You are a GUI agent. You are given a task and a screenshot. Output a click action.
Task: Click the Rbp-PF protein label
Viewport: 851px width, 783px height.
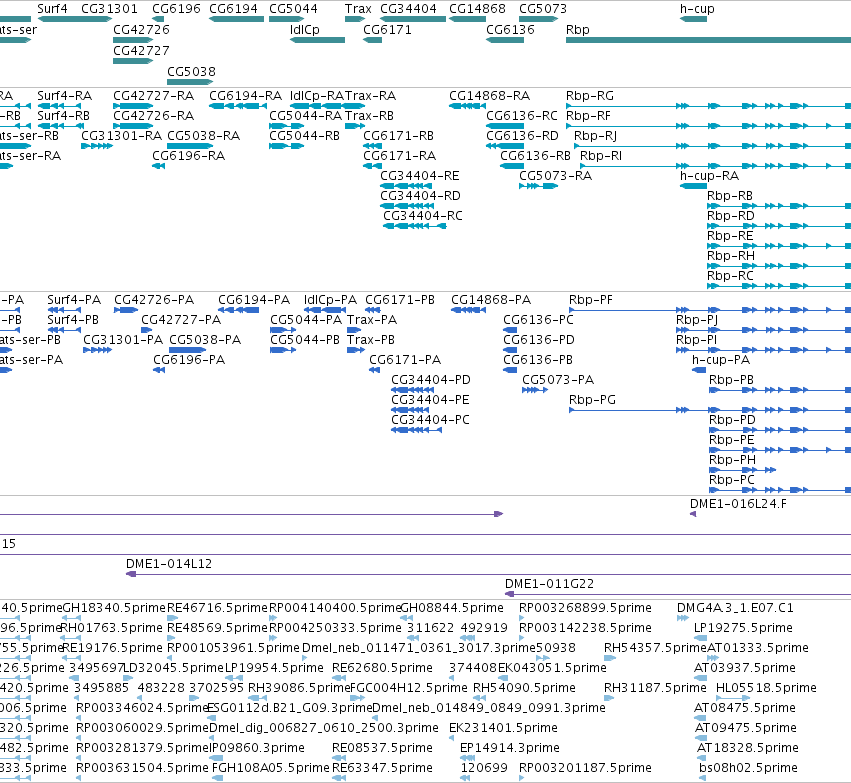(x=590, y=300)
